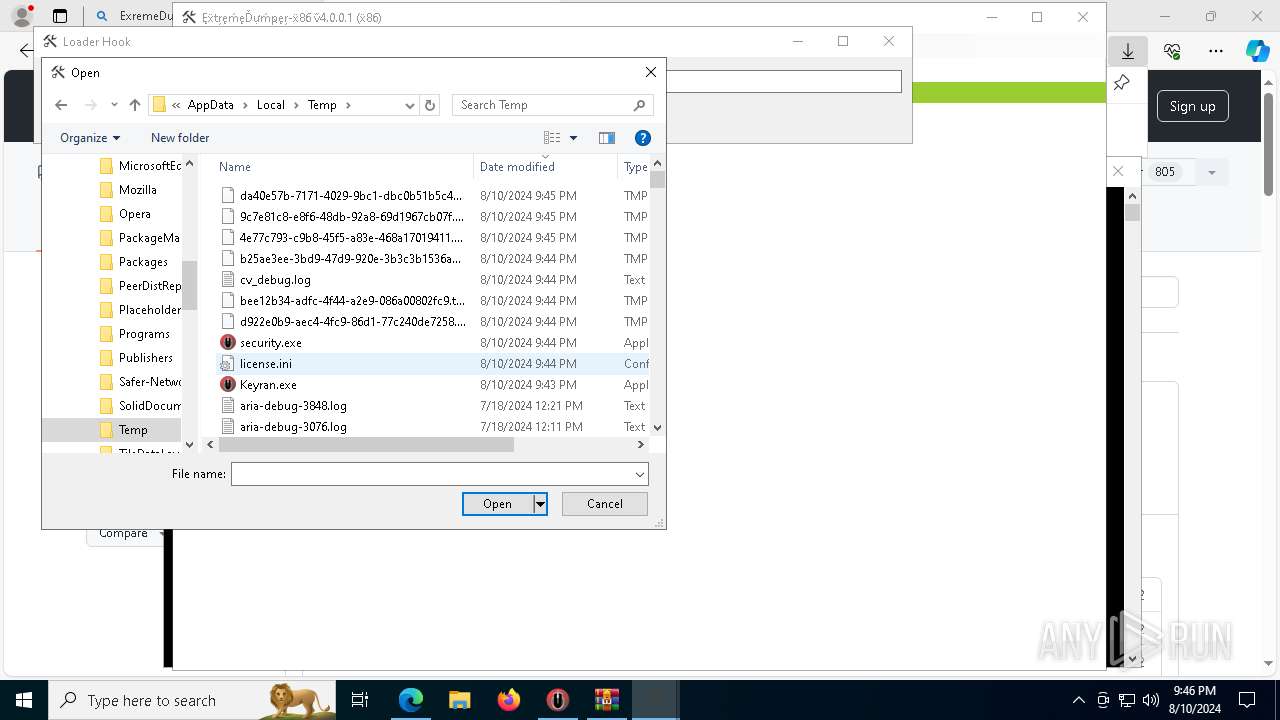
Task: Toggle the preview pane
Action: click(607, 138)
